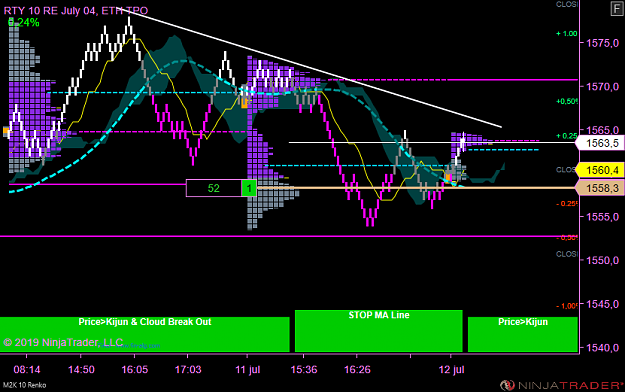Click the 11 jul date label
Viewport: 625px width, 392px height.
point(248,370)
